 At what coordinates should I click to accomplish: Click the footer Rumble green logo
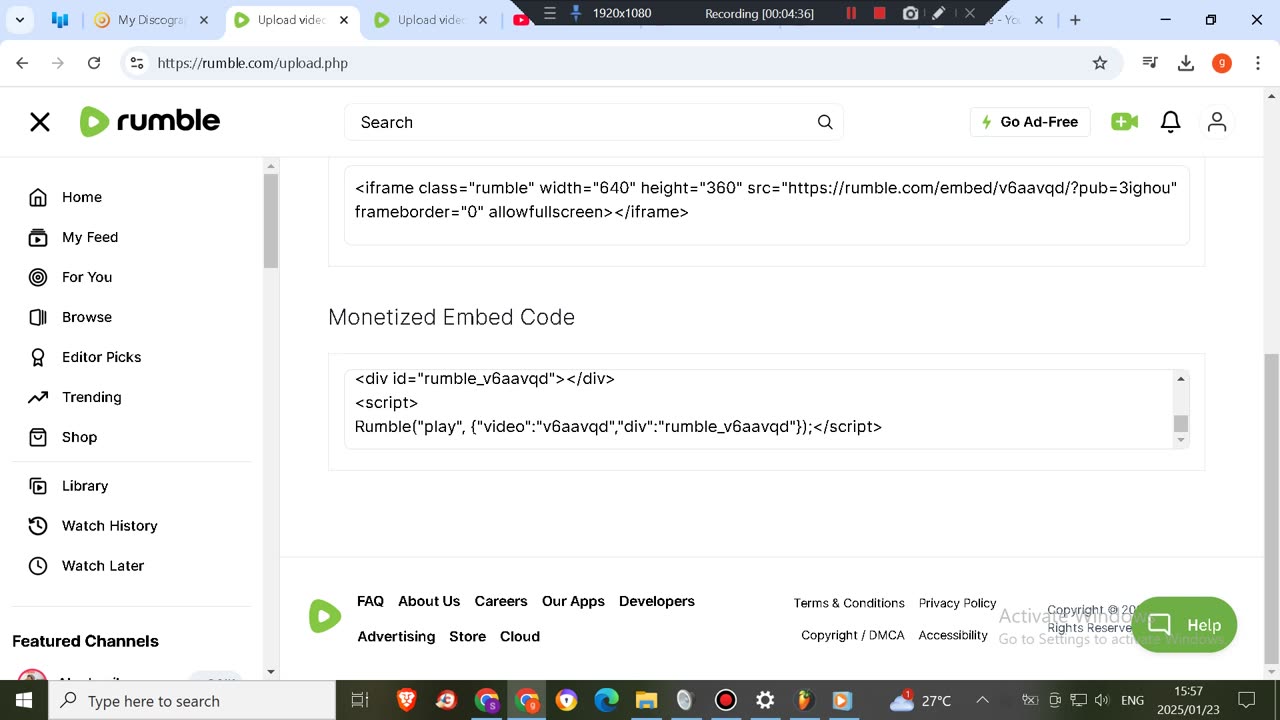point(324,616)
